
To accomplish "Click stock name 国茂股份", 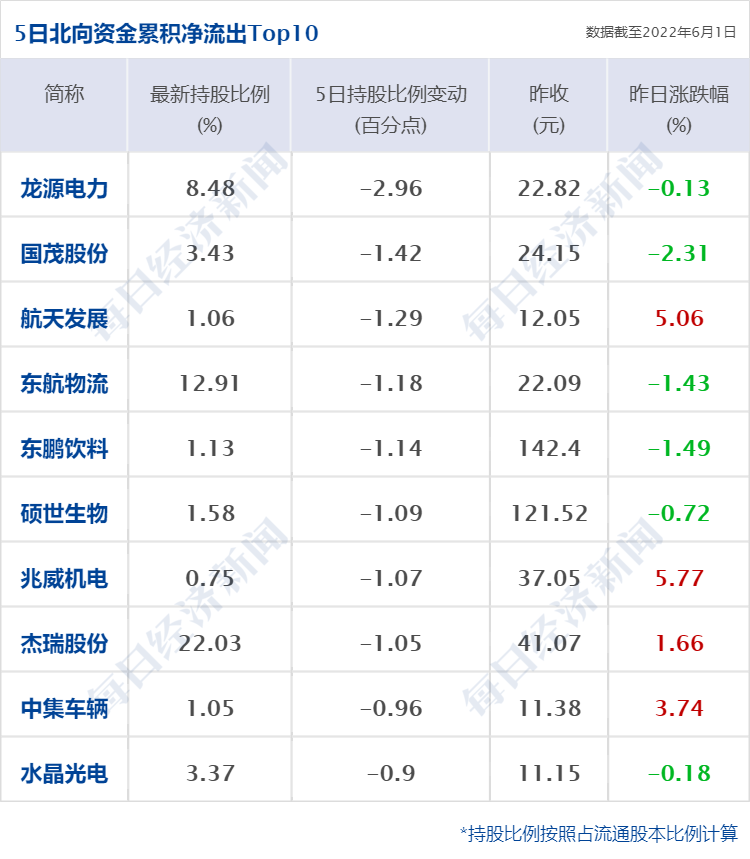I will coord(64,254).
